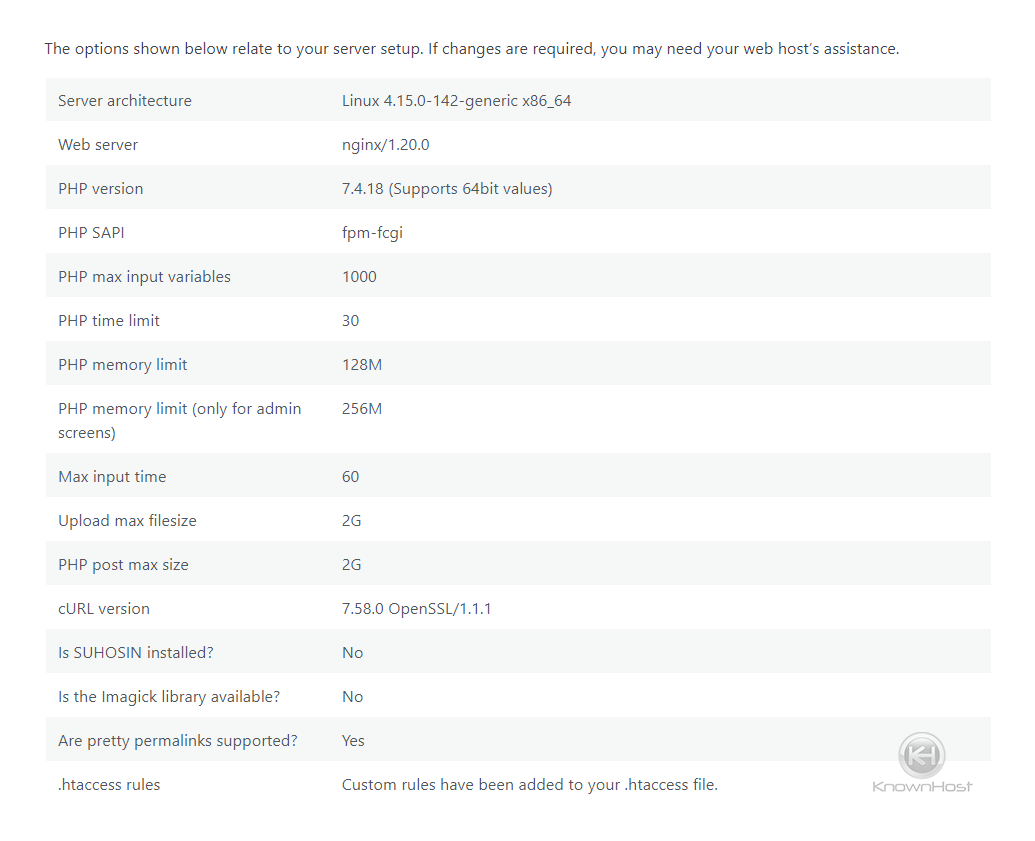Click the custom .htaccess rules message
Screen dimensions: 1035x841
[530, 785]
